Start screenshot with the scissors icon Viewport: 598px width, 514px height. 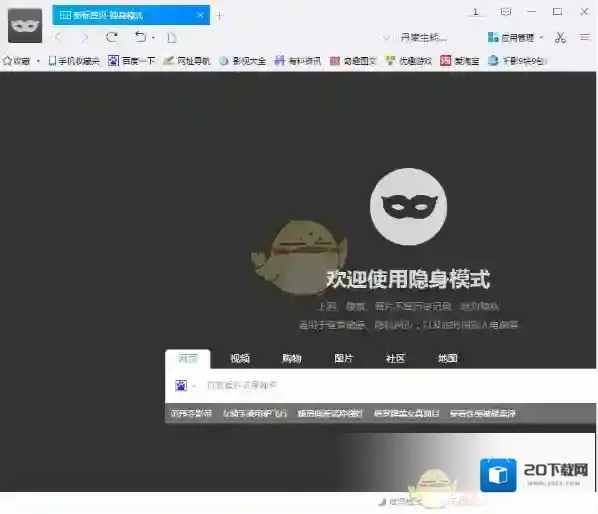tap(560, 37)
